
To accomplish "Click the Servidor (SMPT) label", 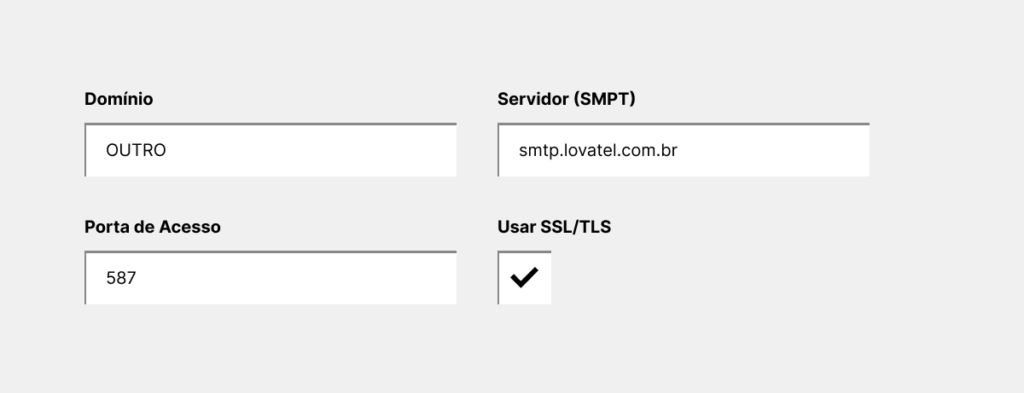I will [566, 99].
